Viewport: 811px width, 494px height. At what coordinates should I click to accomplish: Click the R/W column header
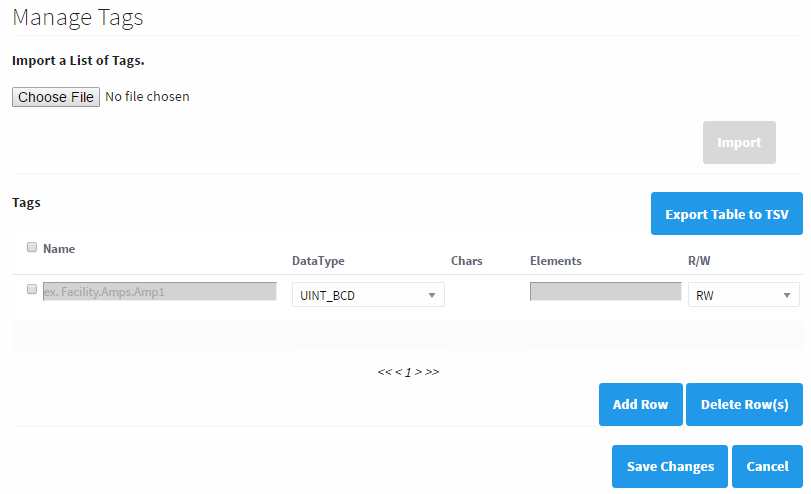coord(698,261)
